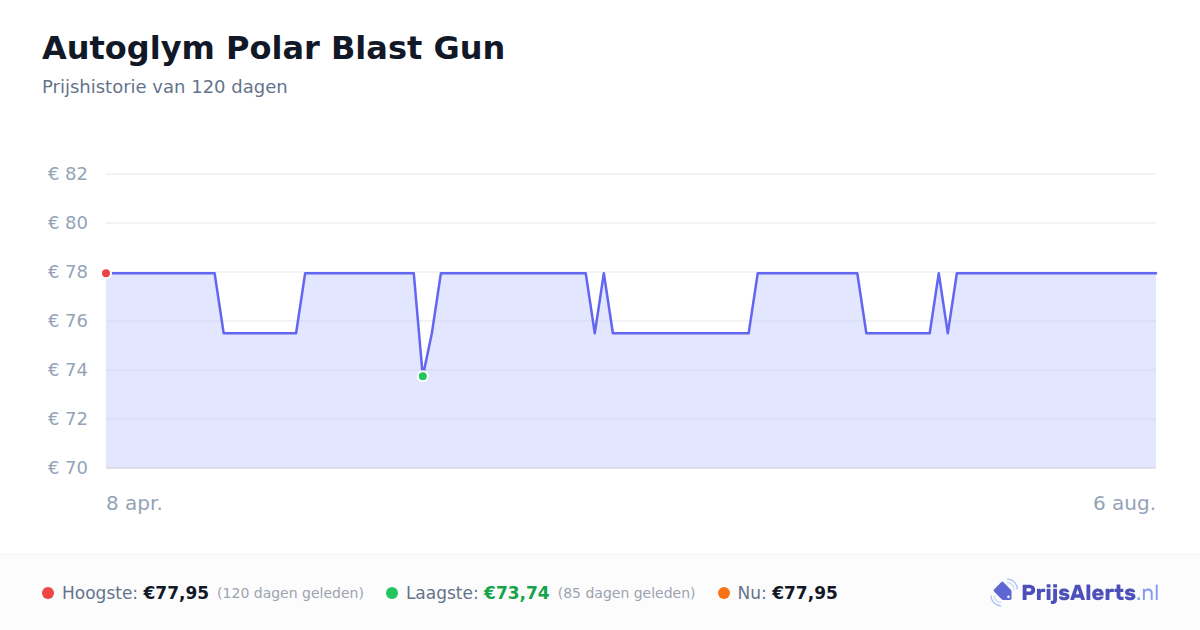
Task: Click the highest price value €77,95
Action: pyautogui.click(x=176, y=593)
